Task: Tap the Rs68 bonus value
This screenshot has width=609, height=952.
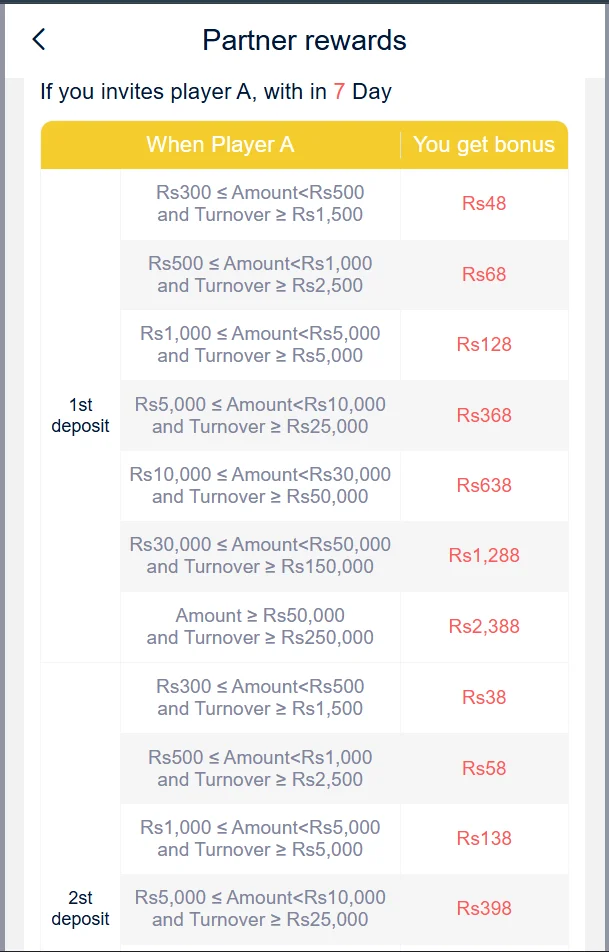Action: coord(484,274)
